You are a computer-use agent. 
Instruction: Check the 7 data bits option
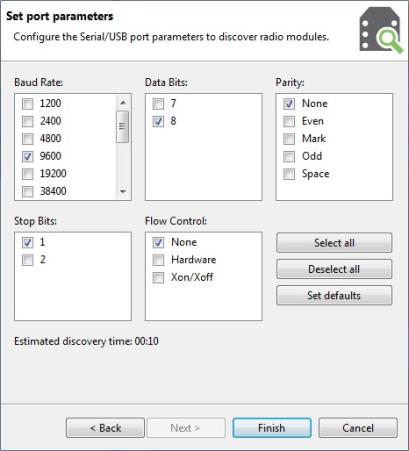coord(158,104)
